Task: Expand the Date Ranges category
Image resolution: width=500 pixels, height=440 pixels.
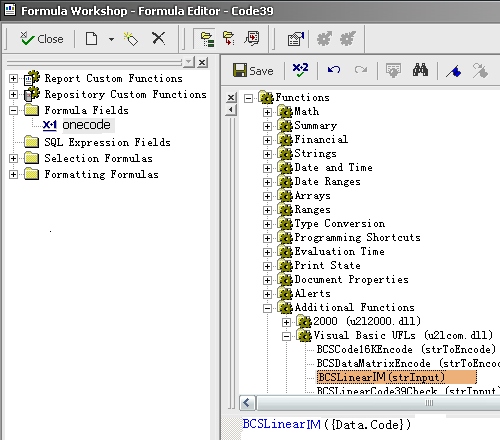Action: point(267,182)
